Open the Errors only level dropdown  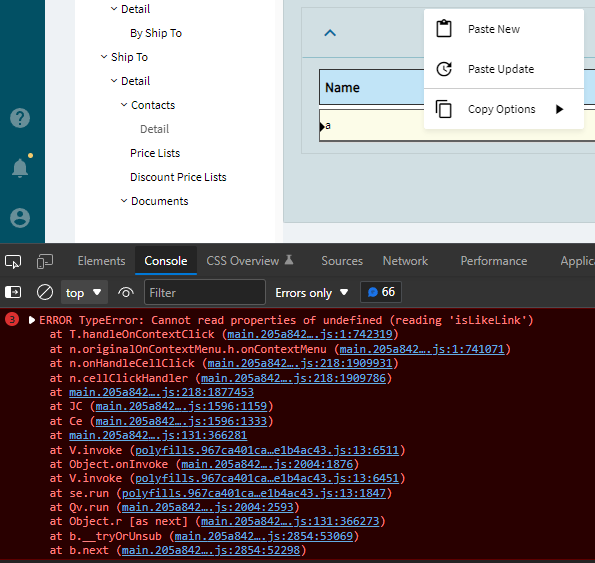tap(312, 293)
